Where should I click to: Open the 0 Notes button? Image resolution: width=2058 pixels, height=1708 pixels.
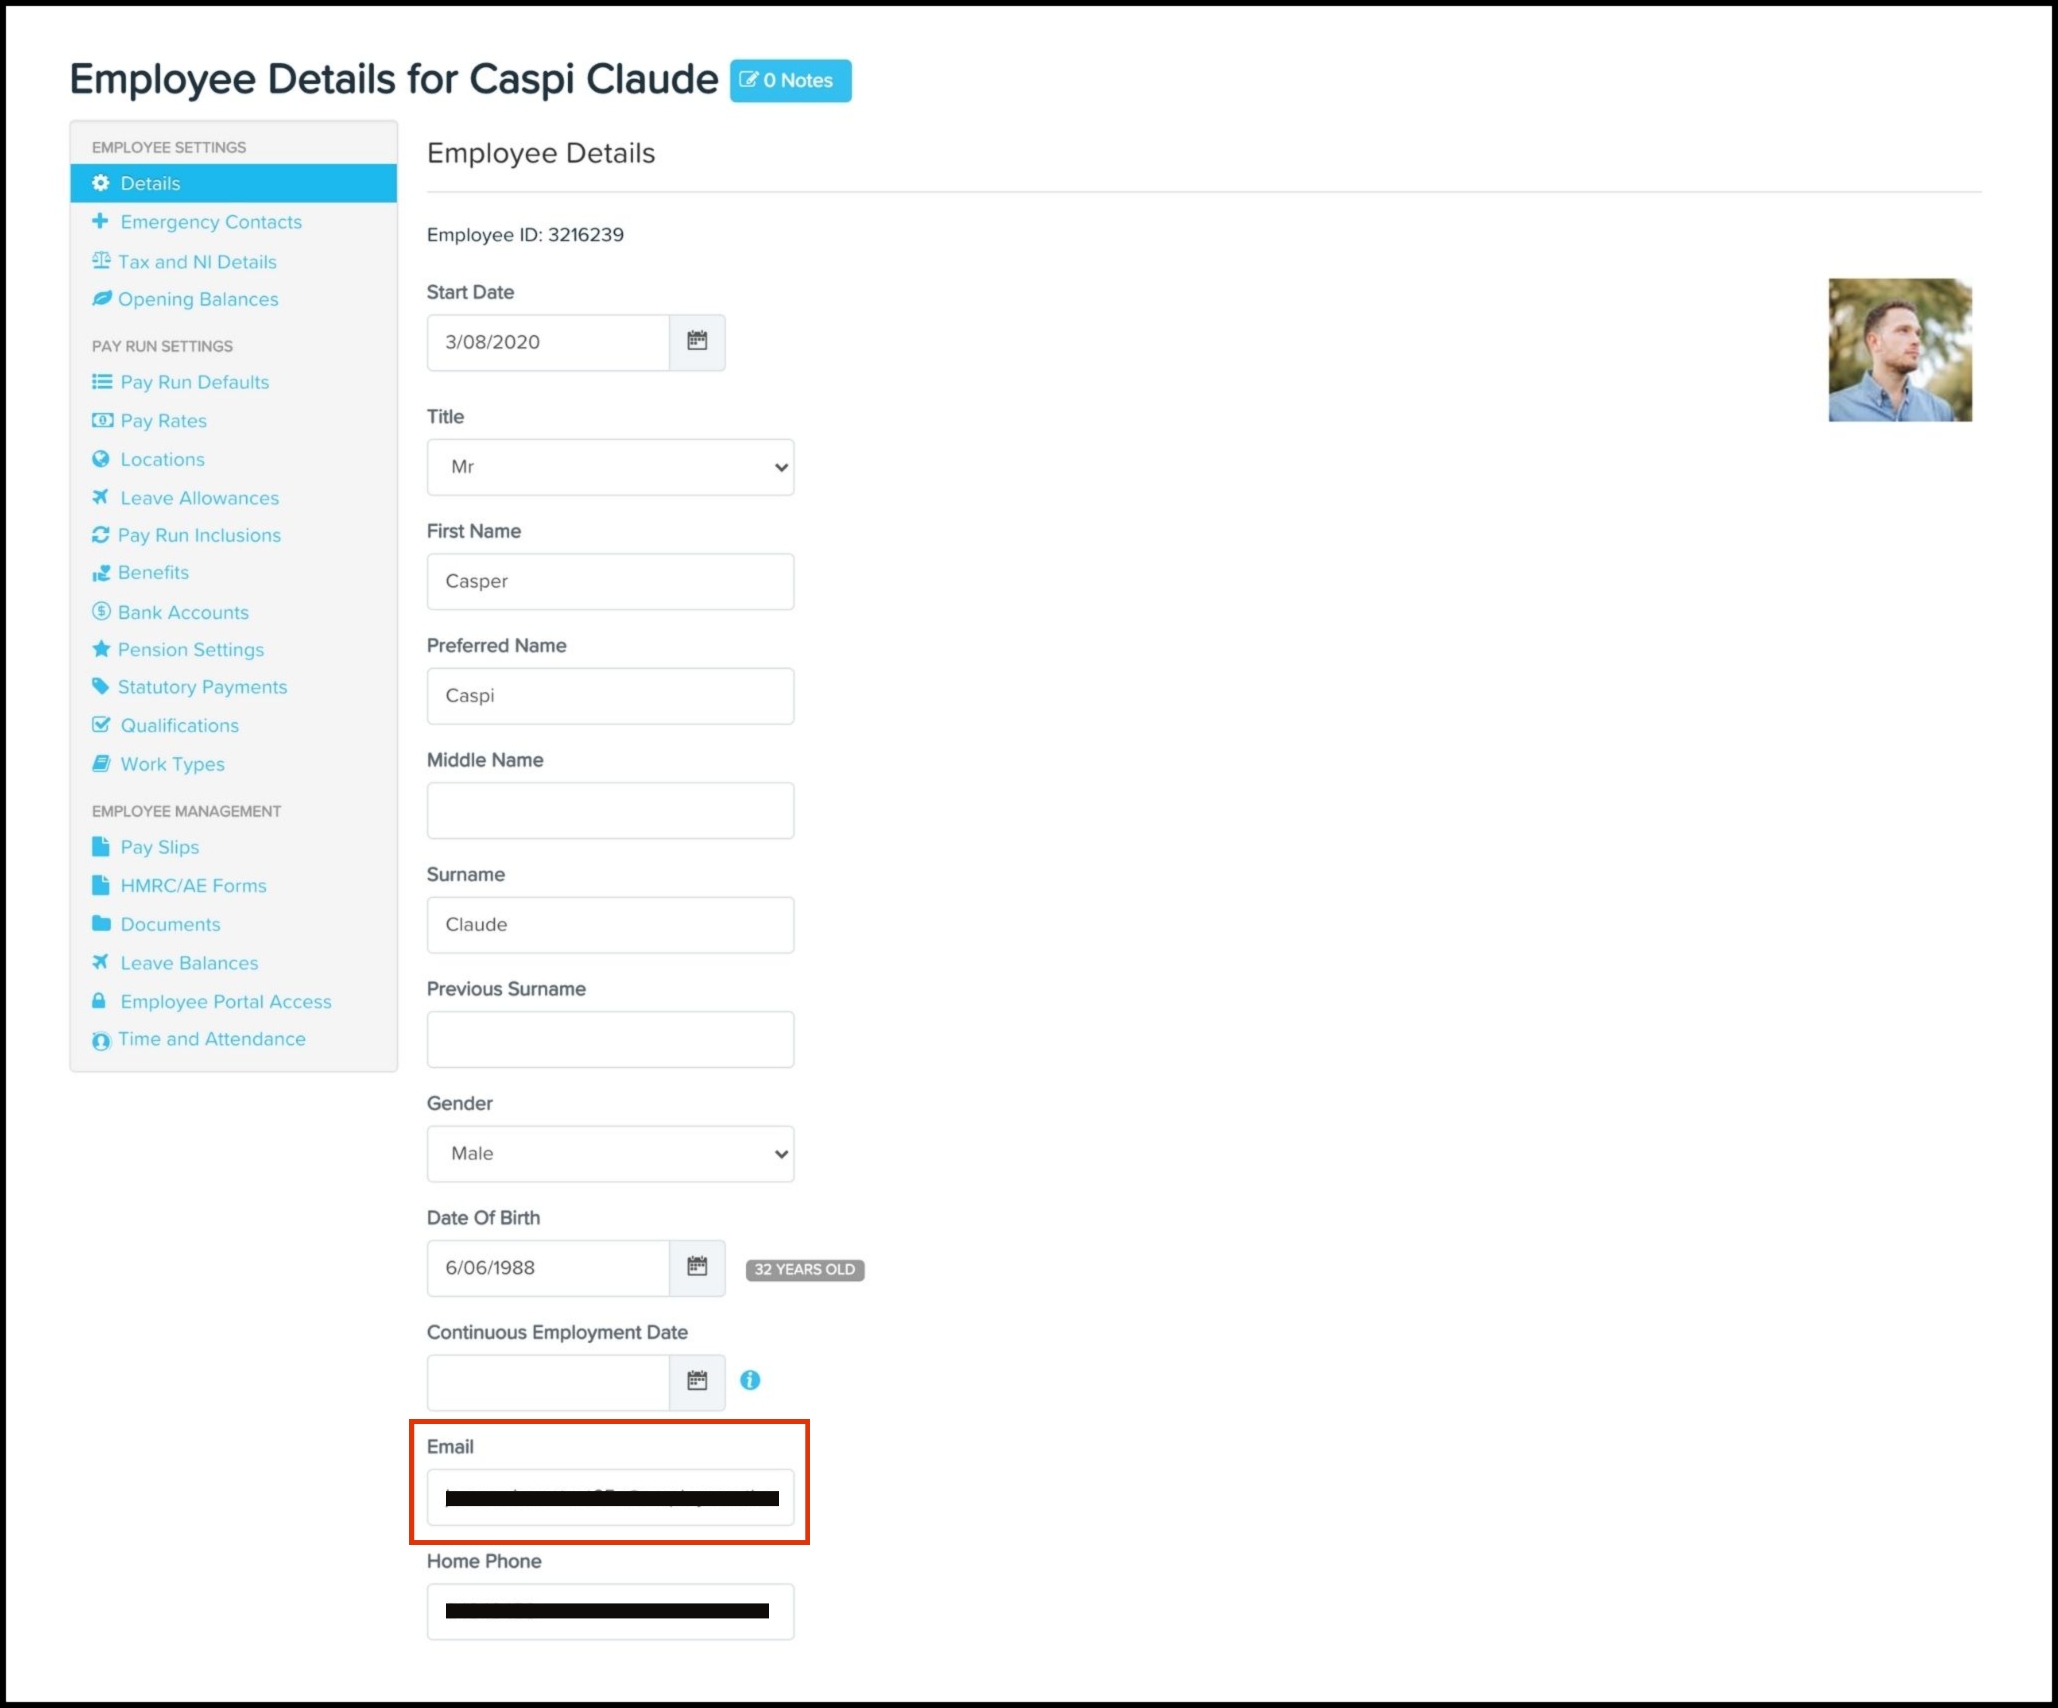pyautogui.click(x=790, y=80)
